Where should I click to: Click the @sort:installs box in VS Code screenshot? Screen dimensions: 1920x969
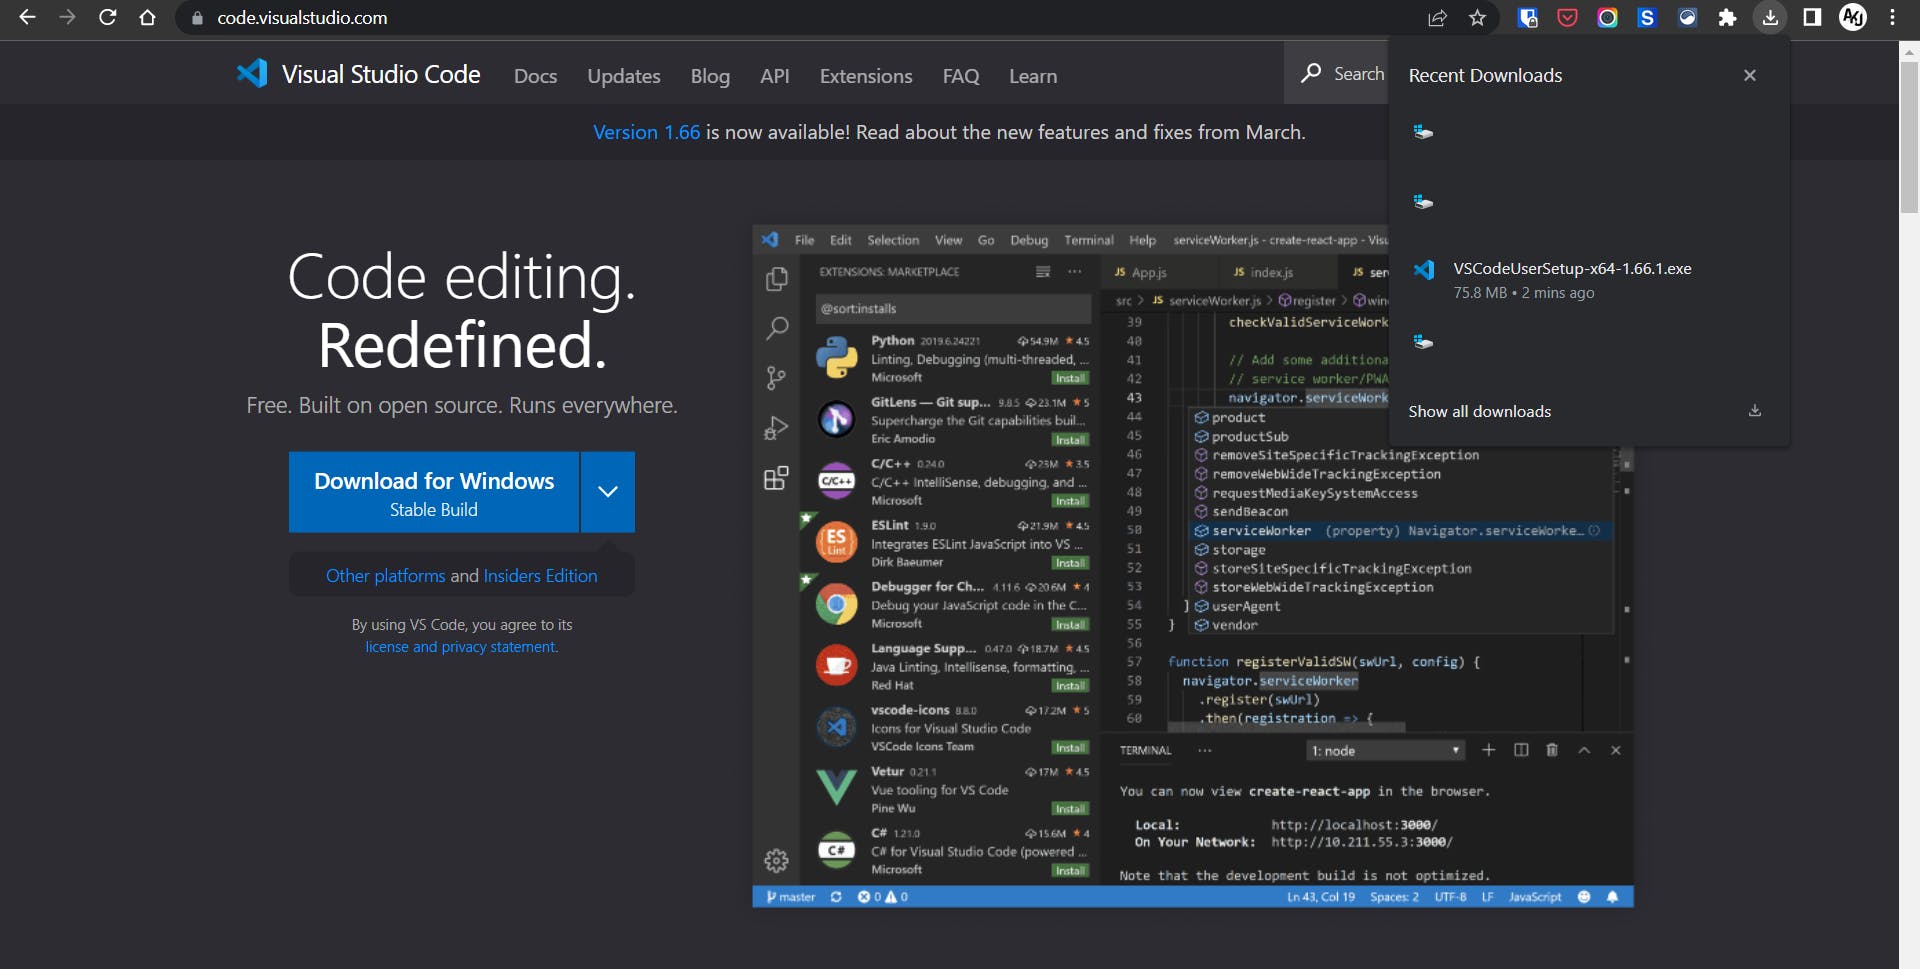[953, 308]
